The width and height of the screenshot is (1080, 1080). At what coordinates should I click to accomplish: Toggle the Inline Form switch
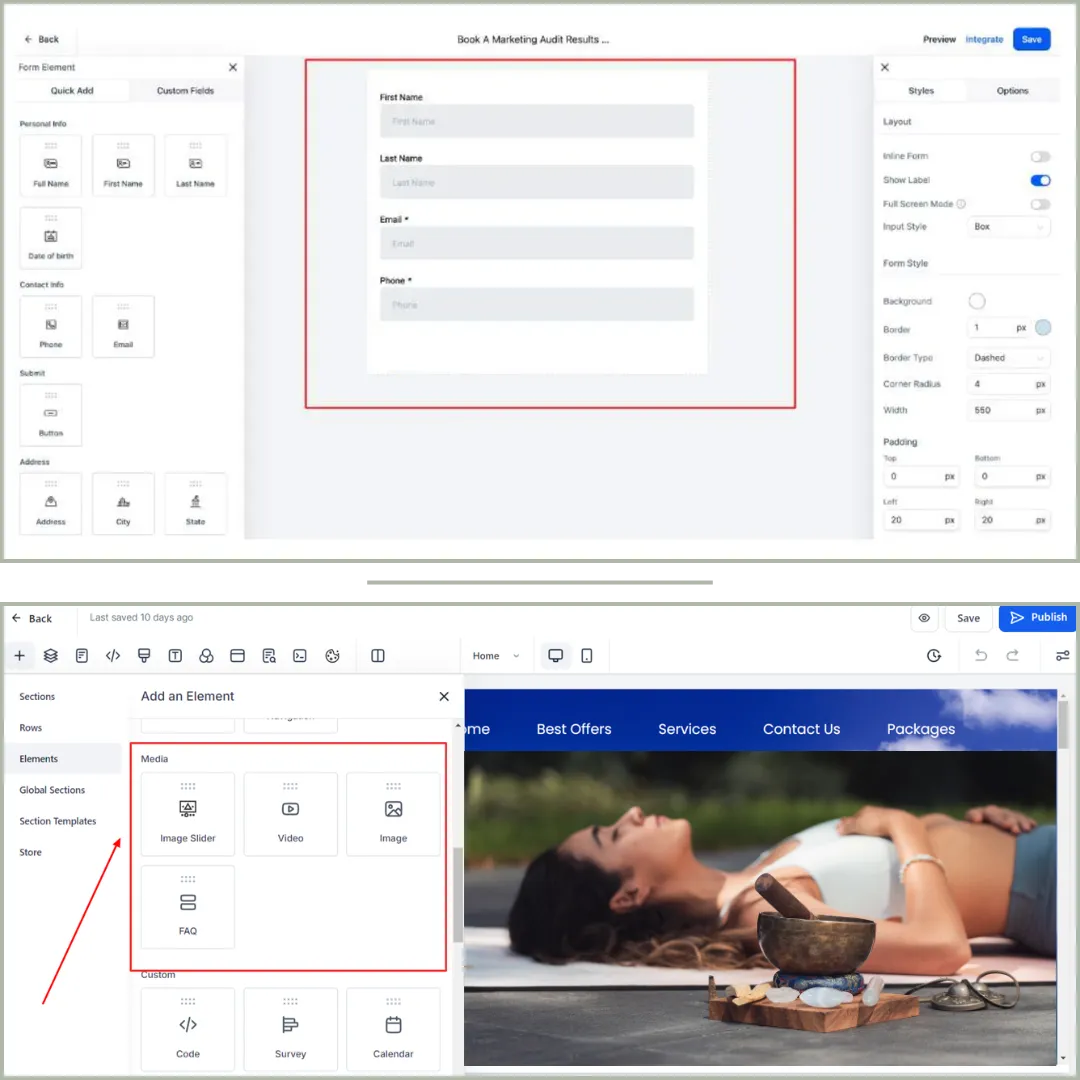coord(1040,156)
